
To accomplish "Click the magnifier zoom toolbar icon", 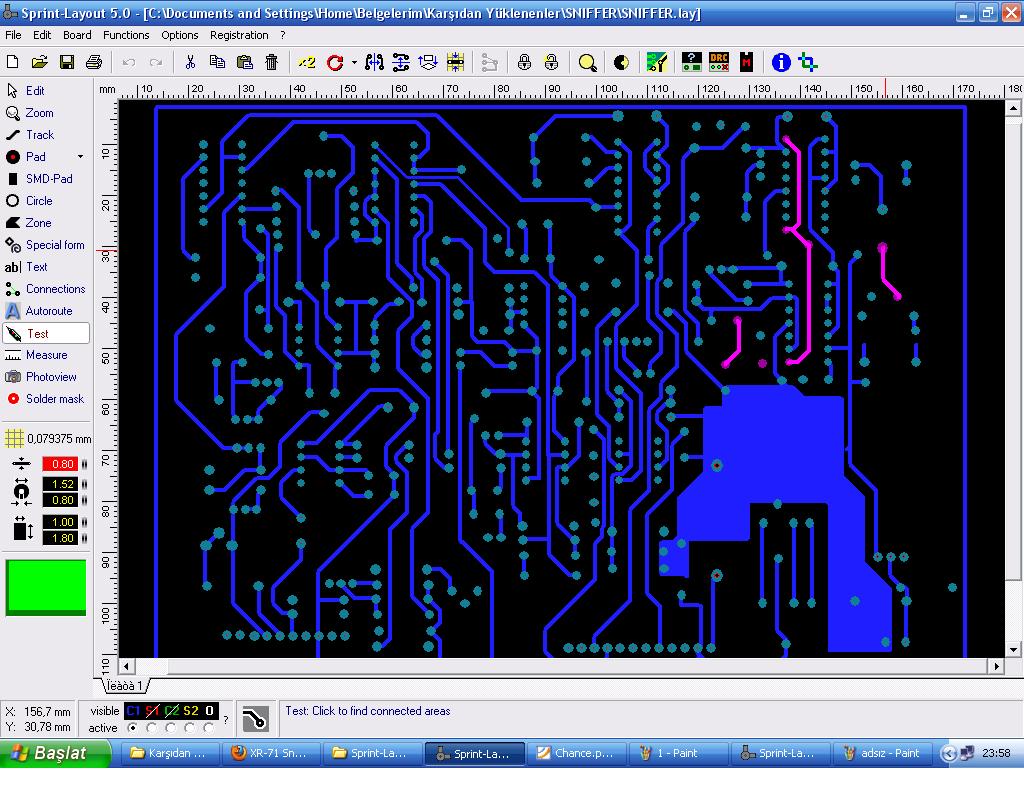I will [587, 63].
